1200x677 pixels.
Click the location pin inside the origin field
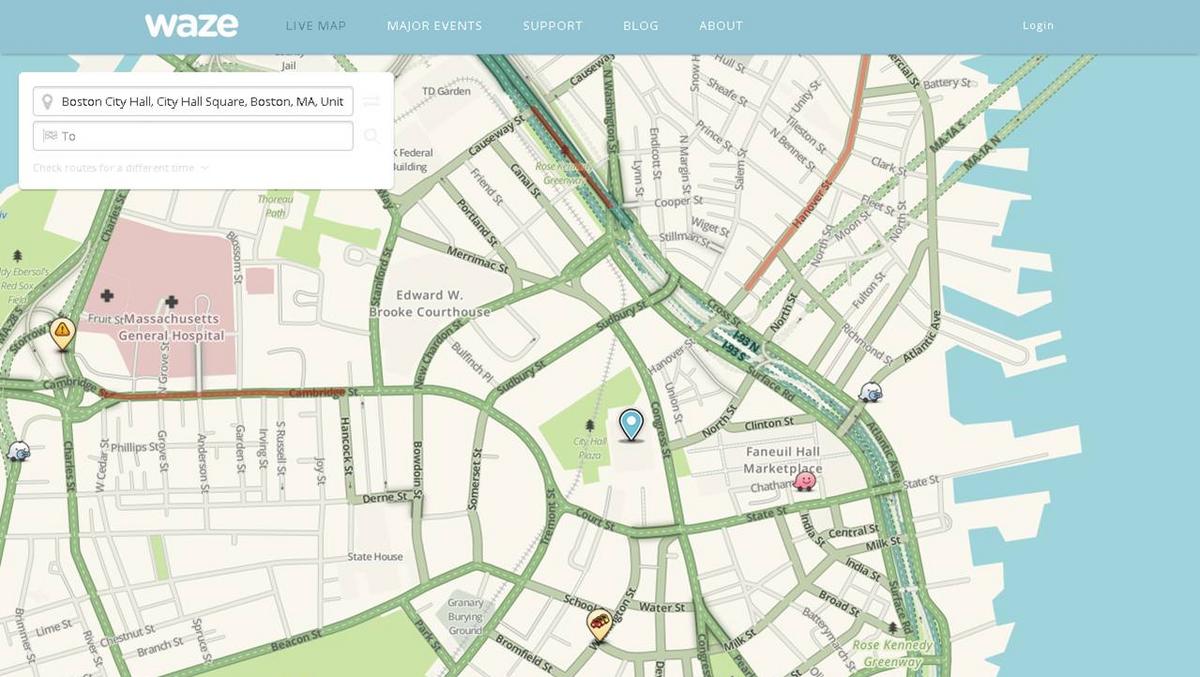pos(46,100)
